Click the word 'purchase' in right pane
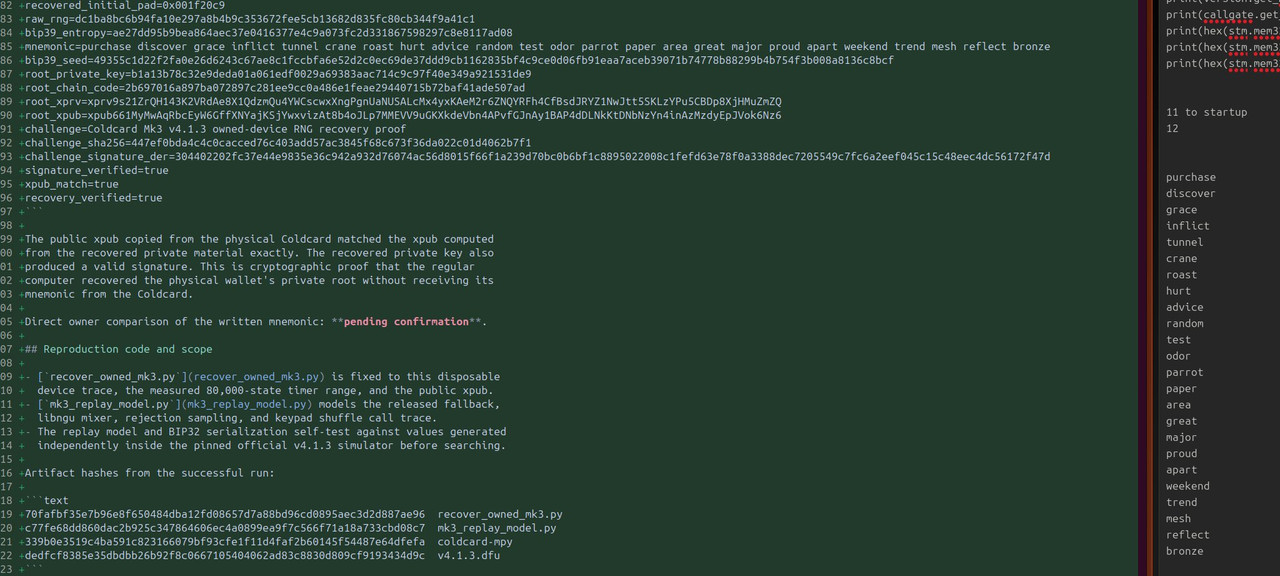The image size is (1280, 576). click(1191, 177)
